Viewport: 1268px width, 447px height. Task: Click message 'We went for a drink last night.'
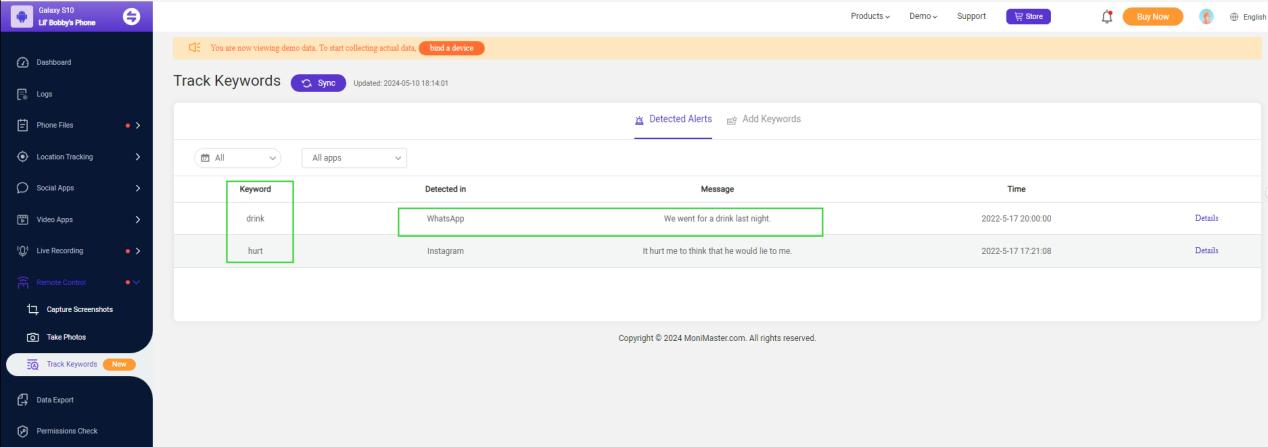(717, 218)
